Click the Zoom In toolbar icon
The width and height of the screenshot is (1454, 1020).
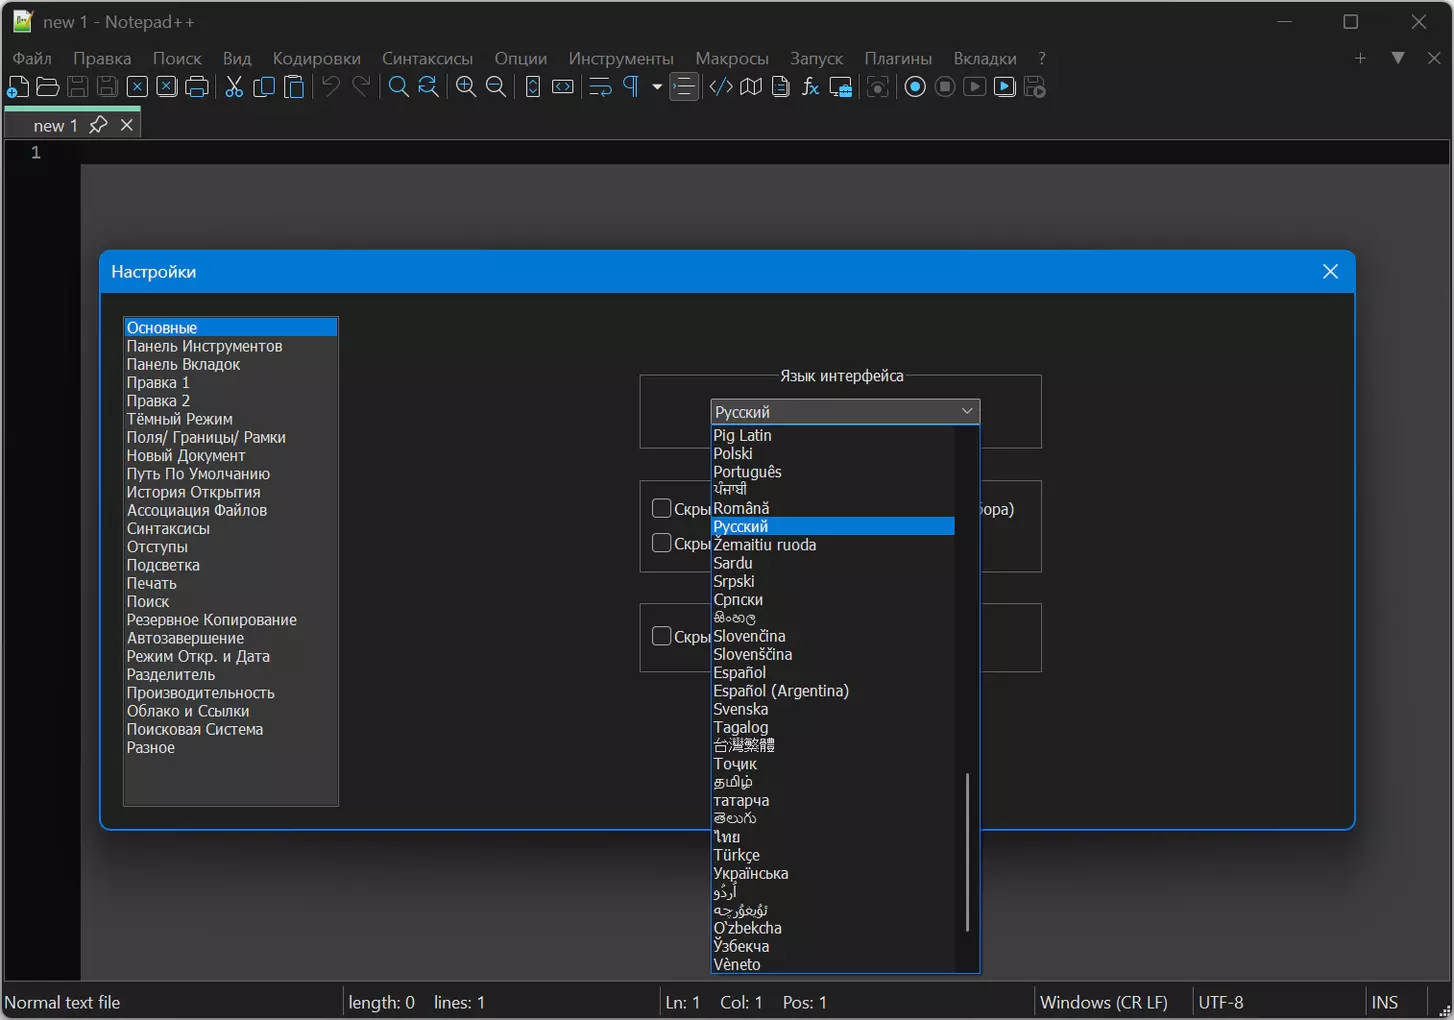click(x=466, y=87)
